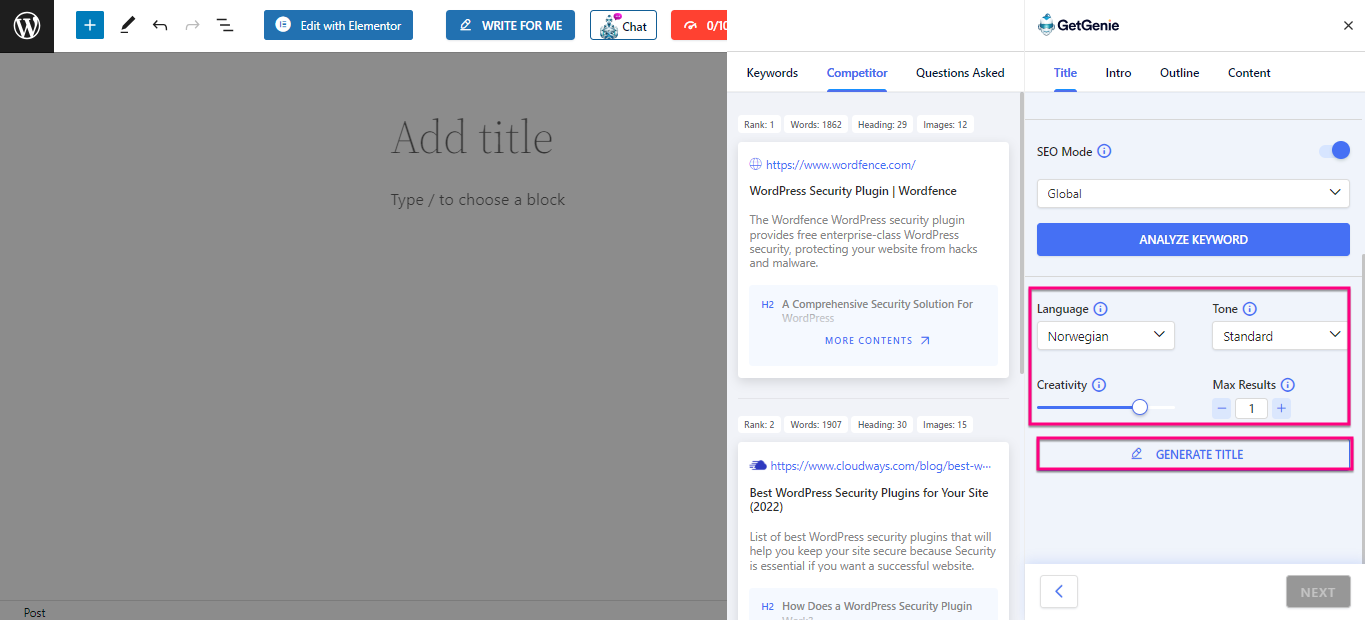Click the globe icon beside wordfence.com
This screenshot has width=1365, height=620.
[756, 165]
